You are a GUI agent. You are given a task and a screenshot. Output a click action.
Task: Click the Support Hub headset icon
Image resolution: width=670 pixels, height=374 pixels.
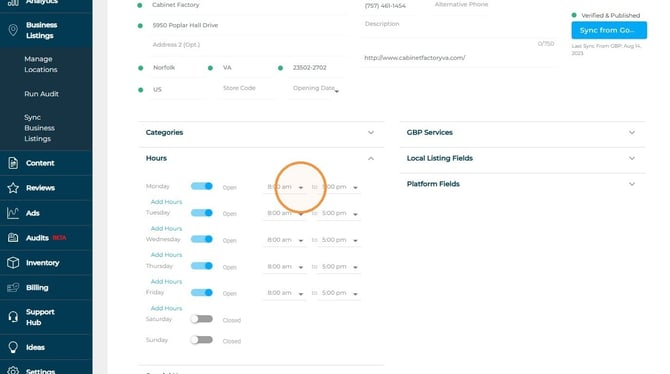tap(13, 317)
